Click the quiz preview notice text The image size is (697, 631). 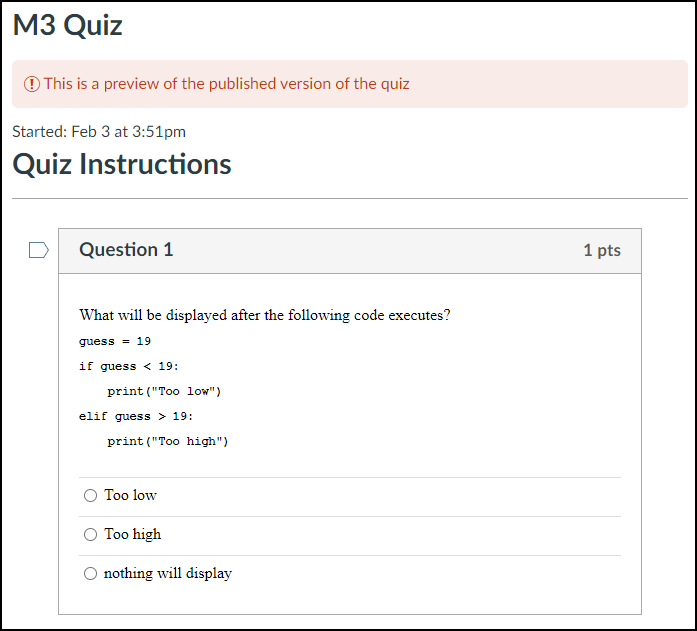[x=226, y=84]
